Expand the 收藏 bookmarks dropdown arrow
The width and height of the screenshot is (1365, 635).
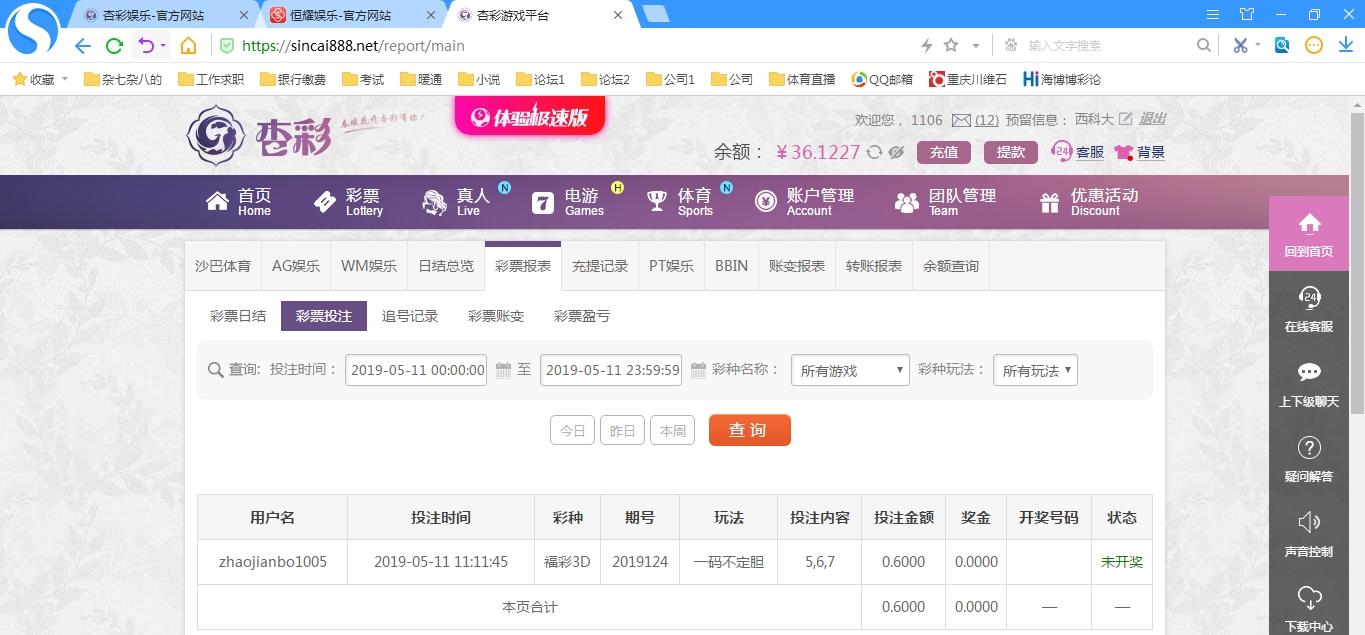pyautogui.click(x=65, y=79)
